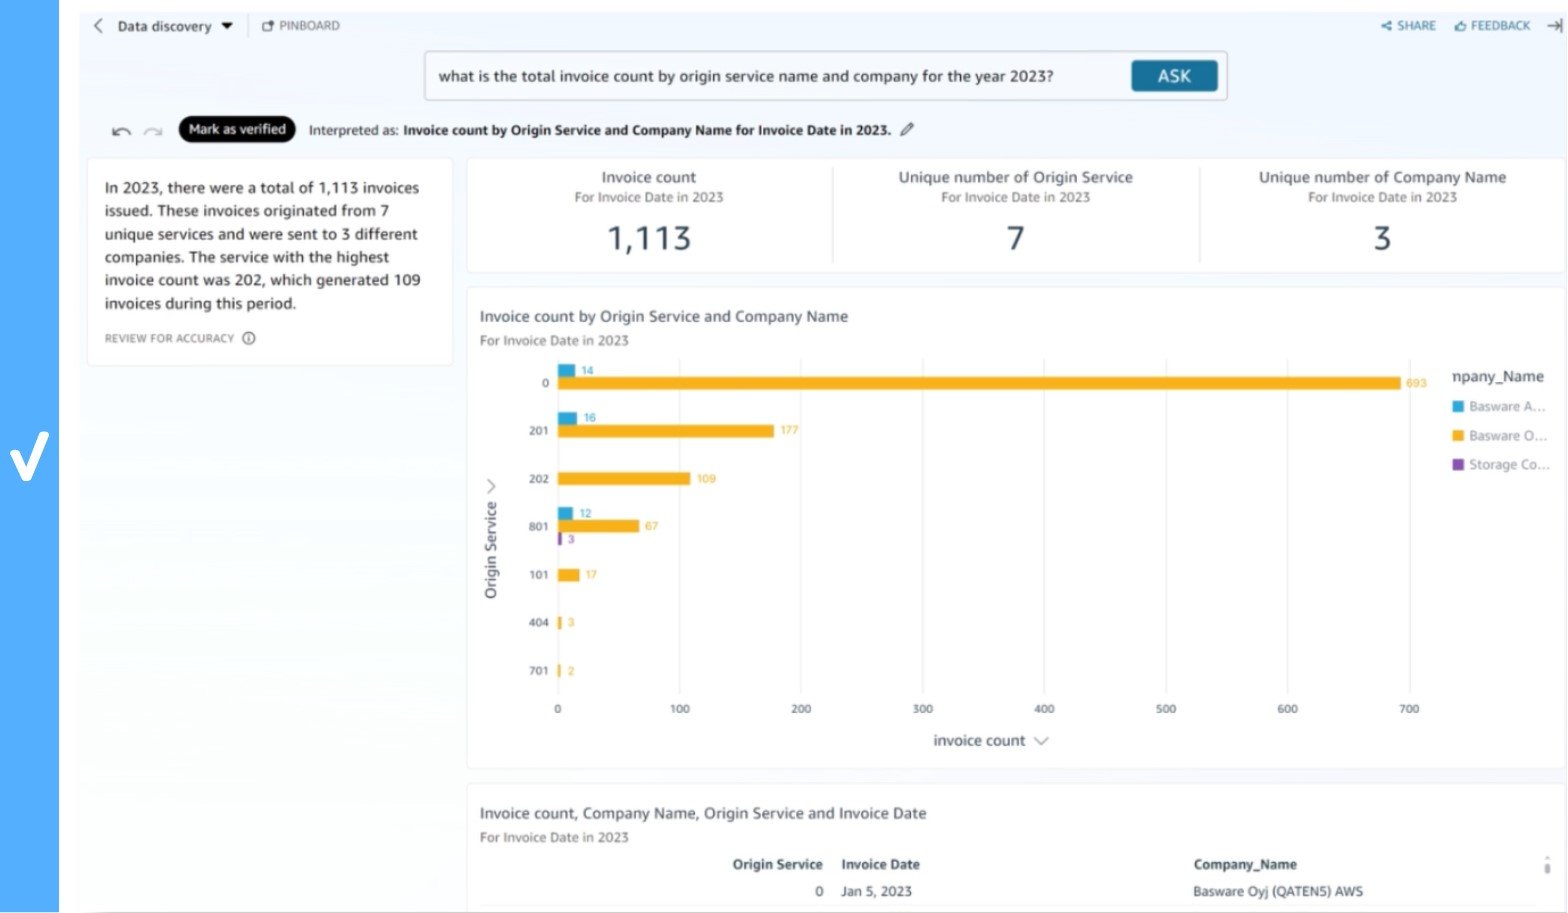Click the unique Origin Service value 7
Viewport: 1568px width, 913px height.
point(1015,238)
